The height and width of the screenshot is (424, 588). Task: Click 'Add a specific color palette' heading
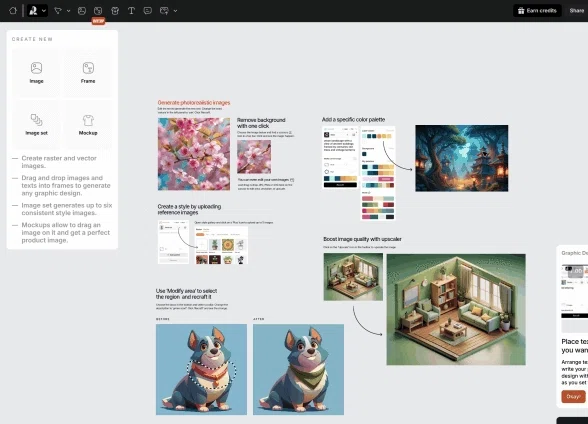pyautogui.click(x=353, y=120)
